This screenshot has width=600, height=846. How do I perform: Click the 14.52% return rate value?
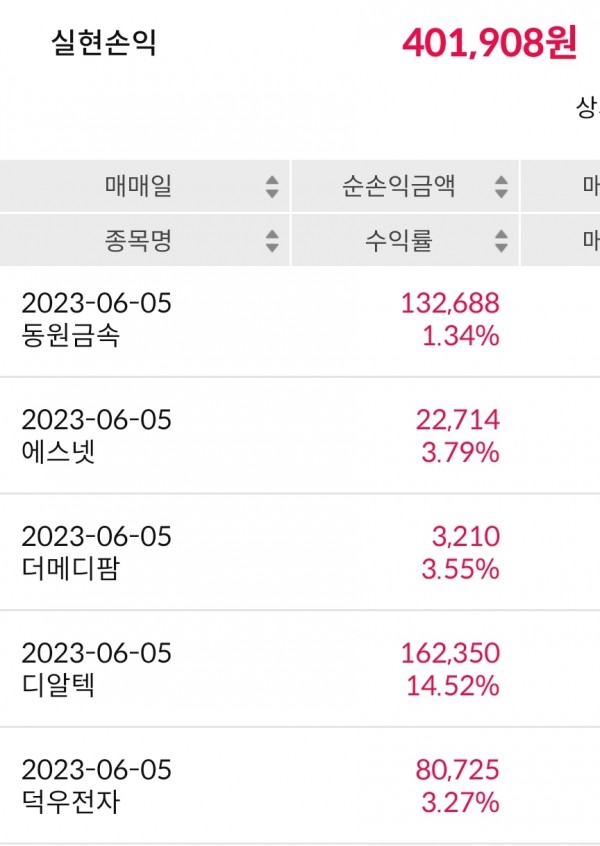[457, 686]
